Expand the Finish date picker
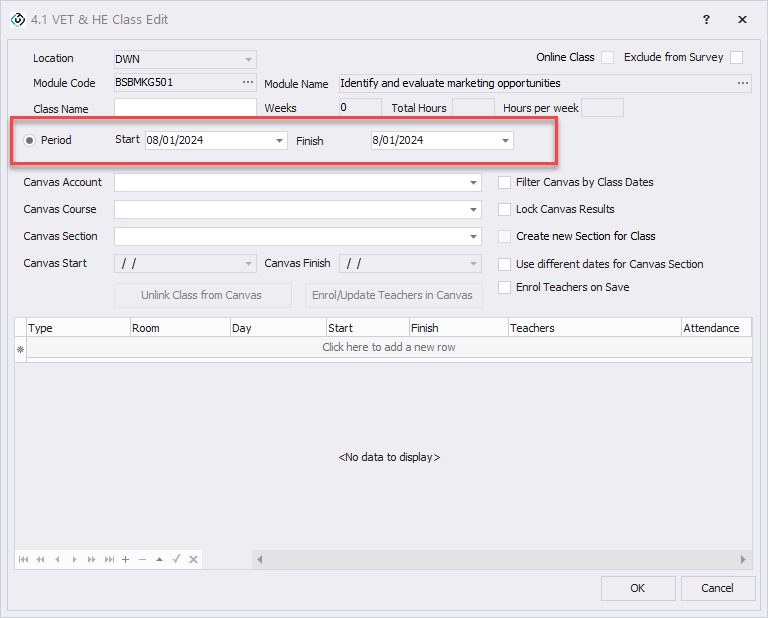This screenshot has height=618, width=768. [x=506, y=141]
